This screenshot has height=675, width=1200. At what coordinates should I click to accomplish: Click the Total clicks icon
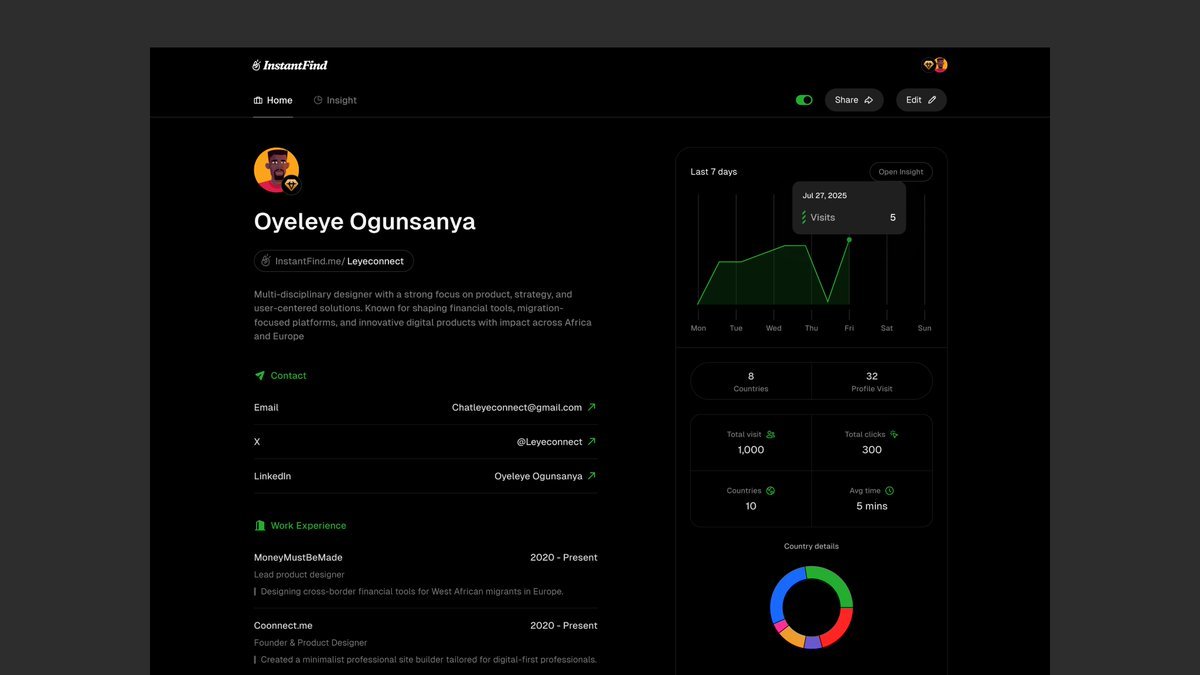point(894,435)
